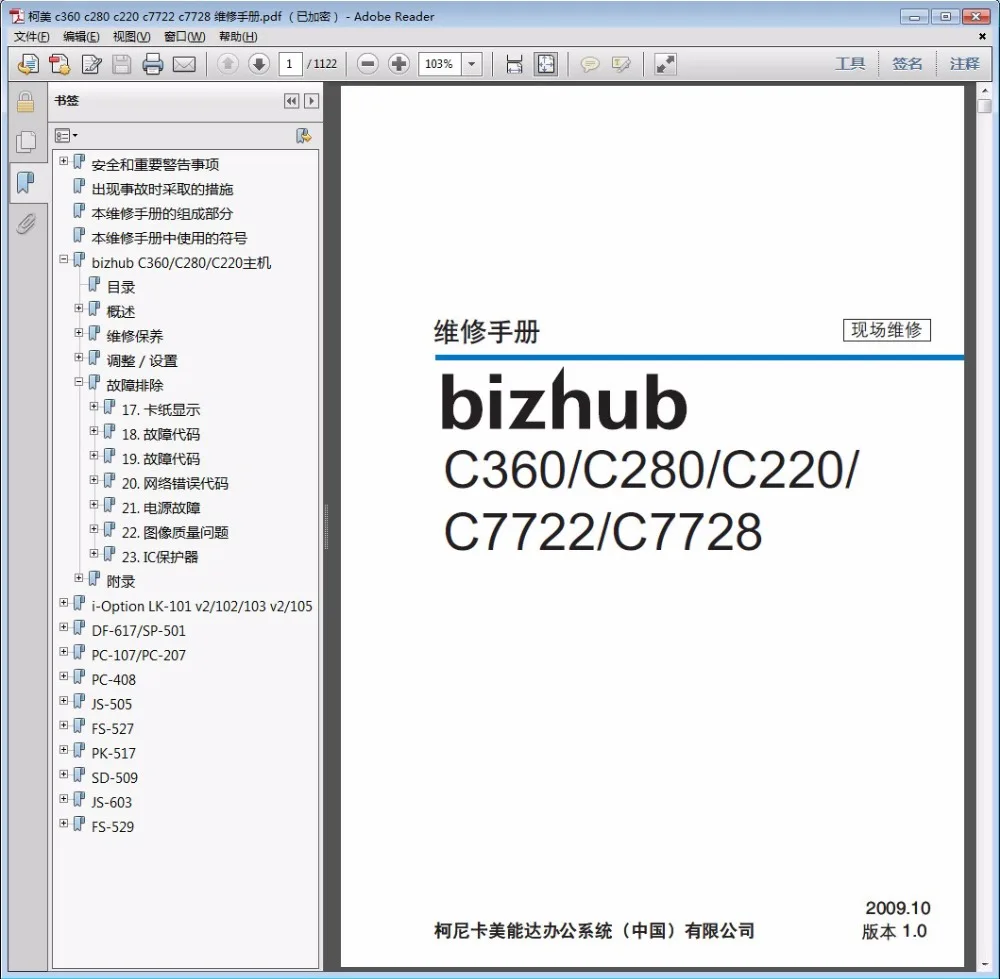Screen dimensions: 1000x979
Task: Select the 调整 / 设置 bookmark
Action: tap(142, 361)
